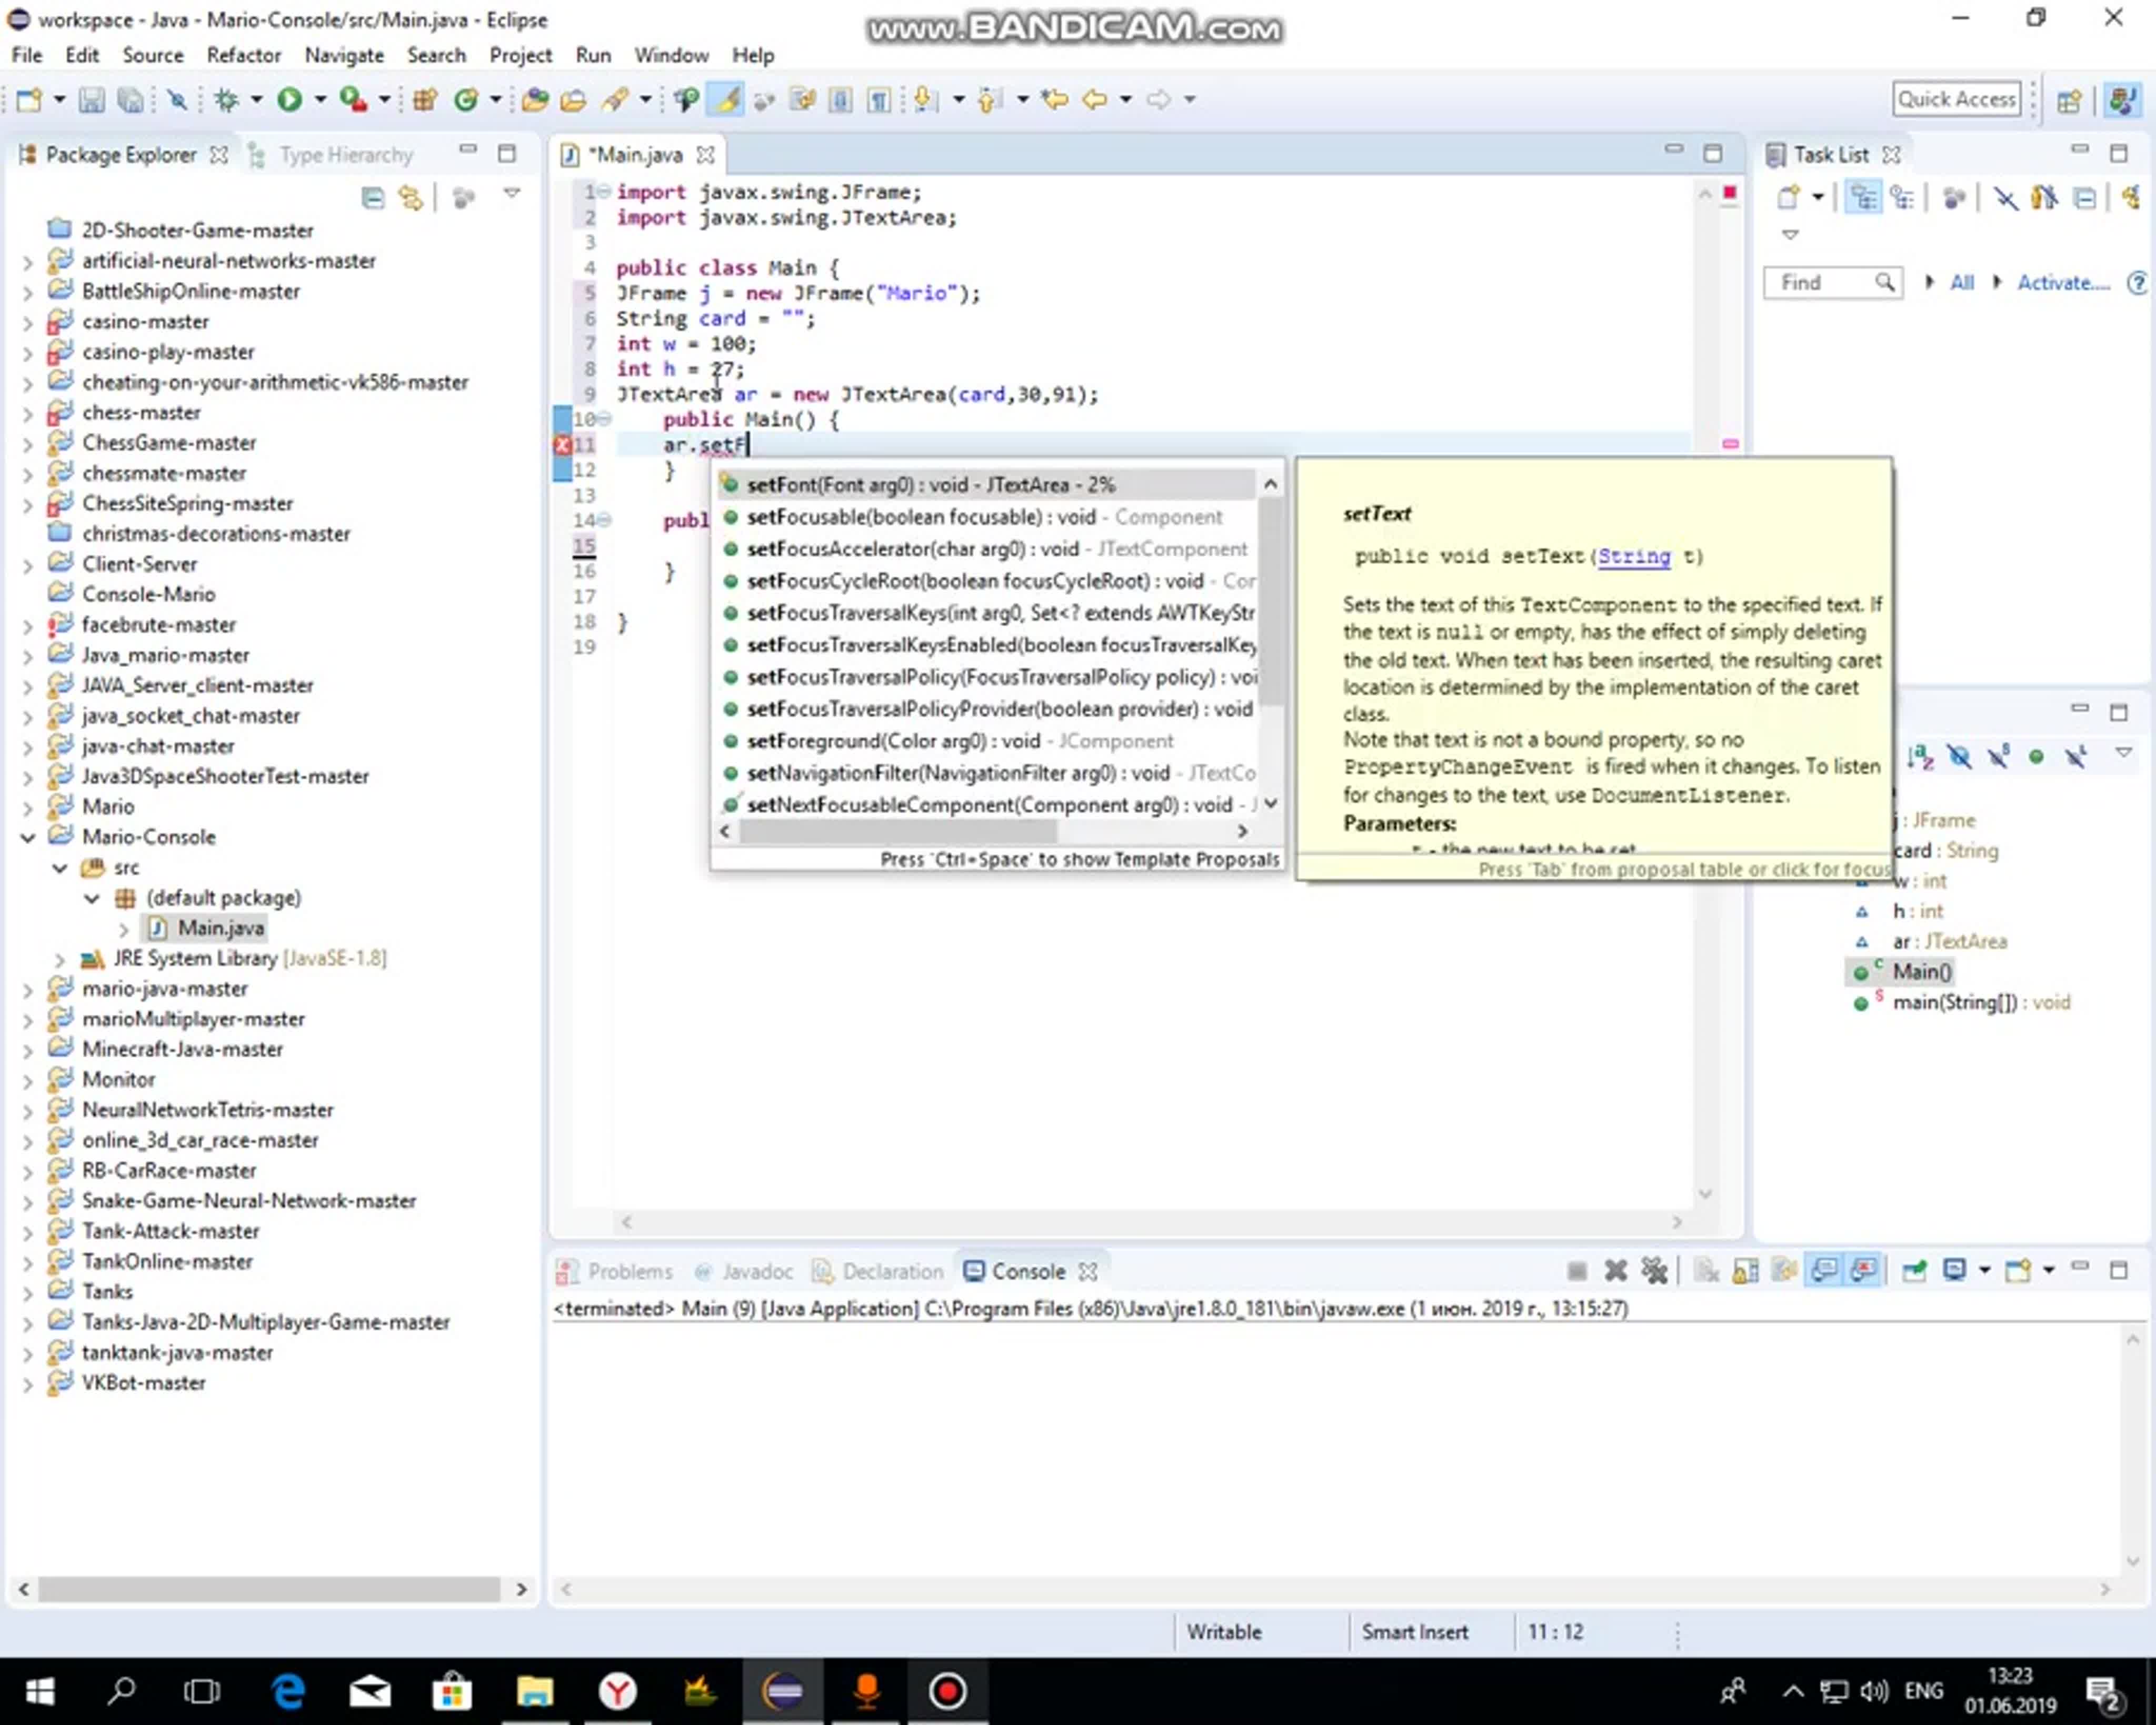Image resolution: width=2156 pixels, height=1725 pixels.
Task: Open File Explorer from the Windows taskbar
Action: coord(535,1691)
